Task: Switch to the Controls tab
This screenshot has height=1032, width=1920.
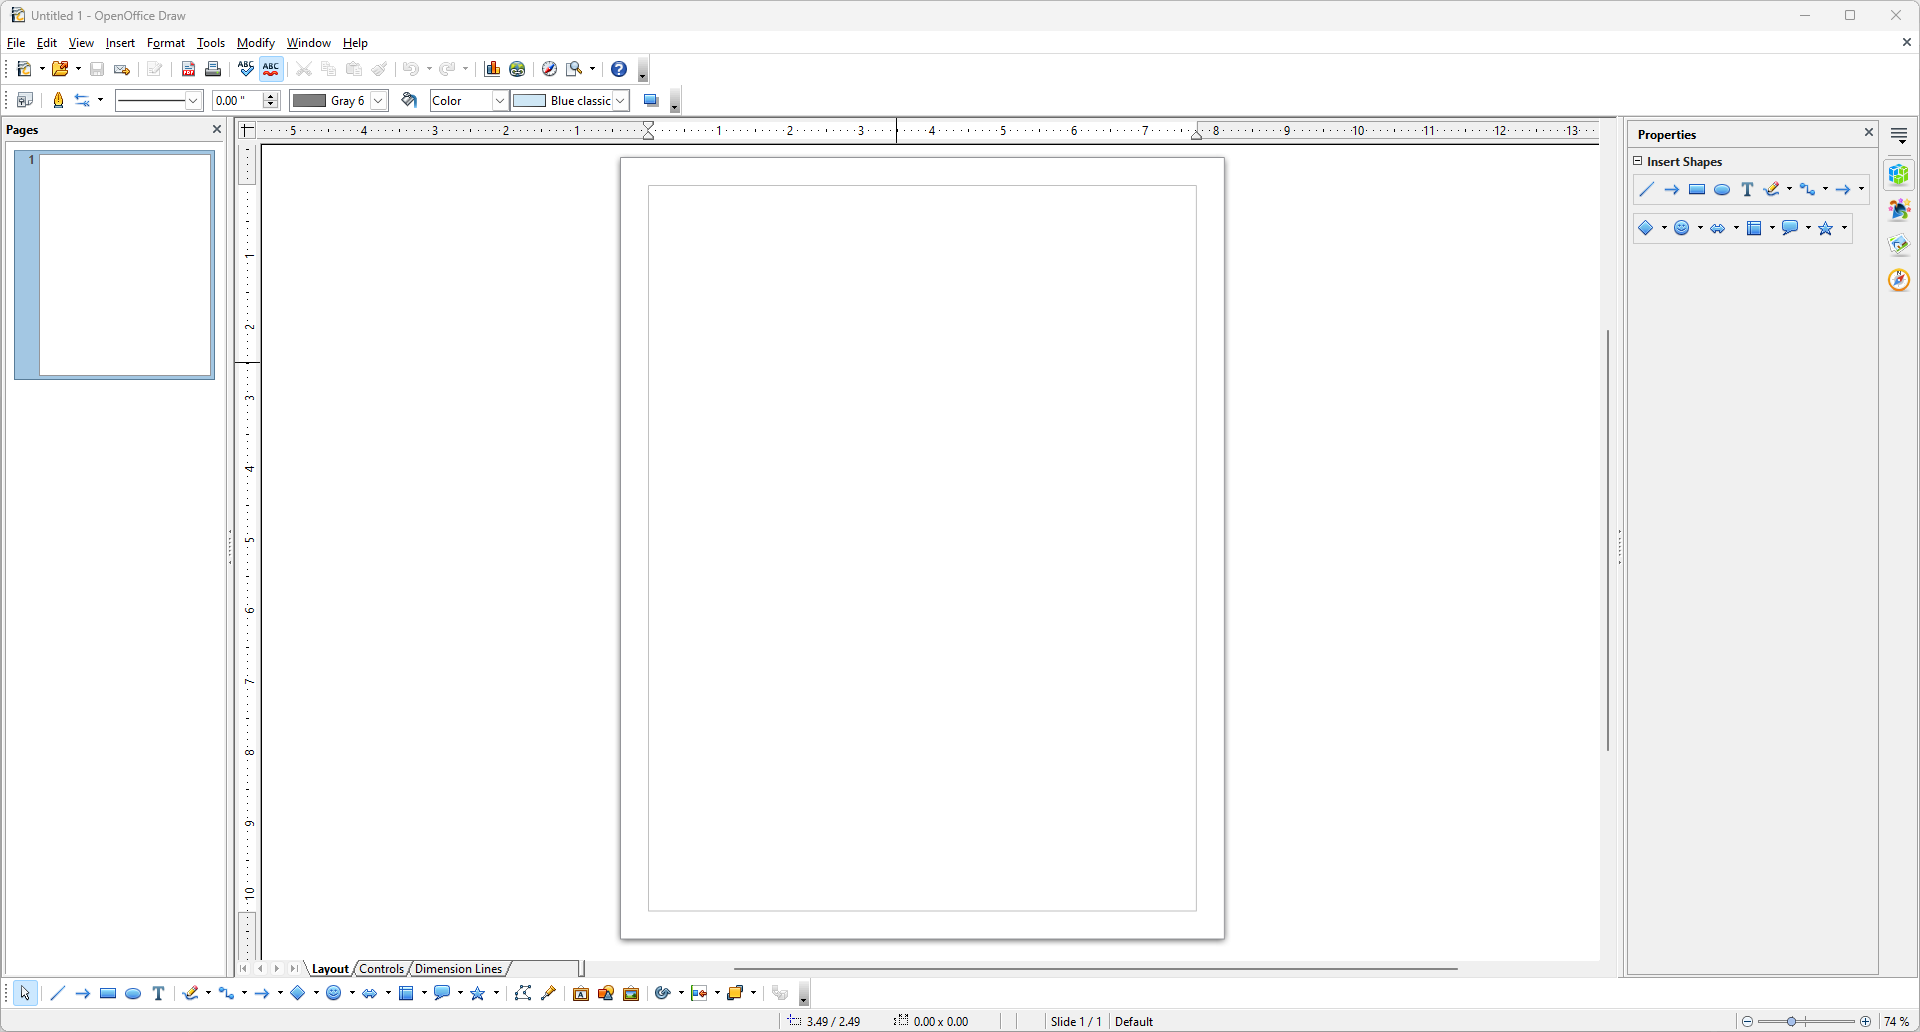Action: [x=380, y=968]
